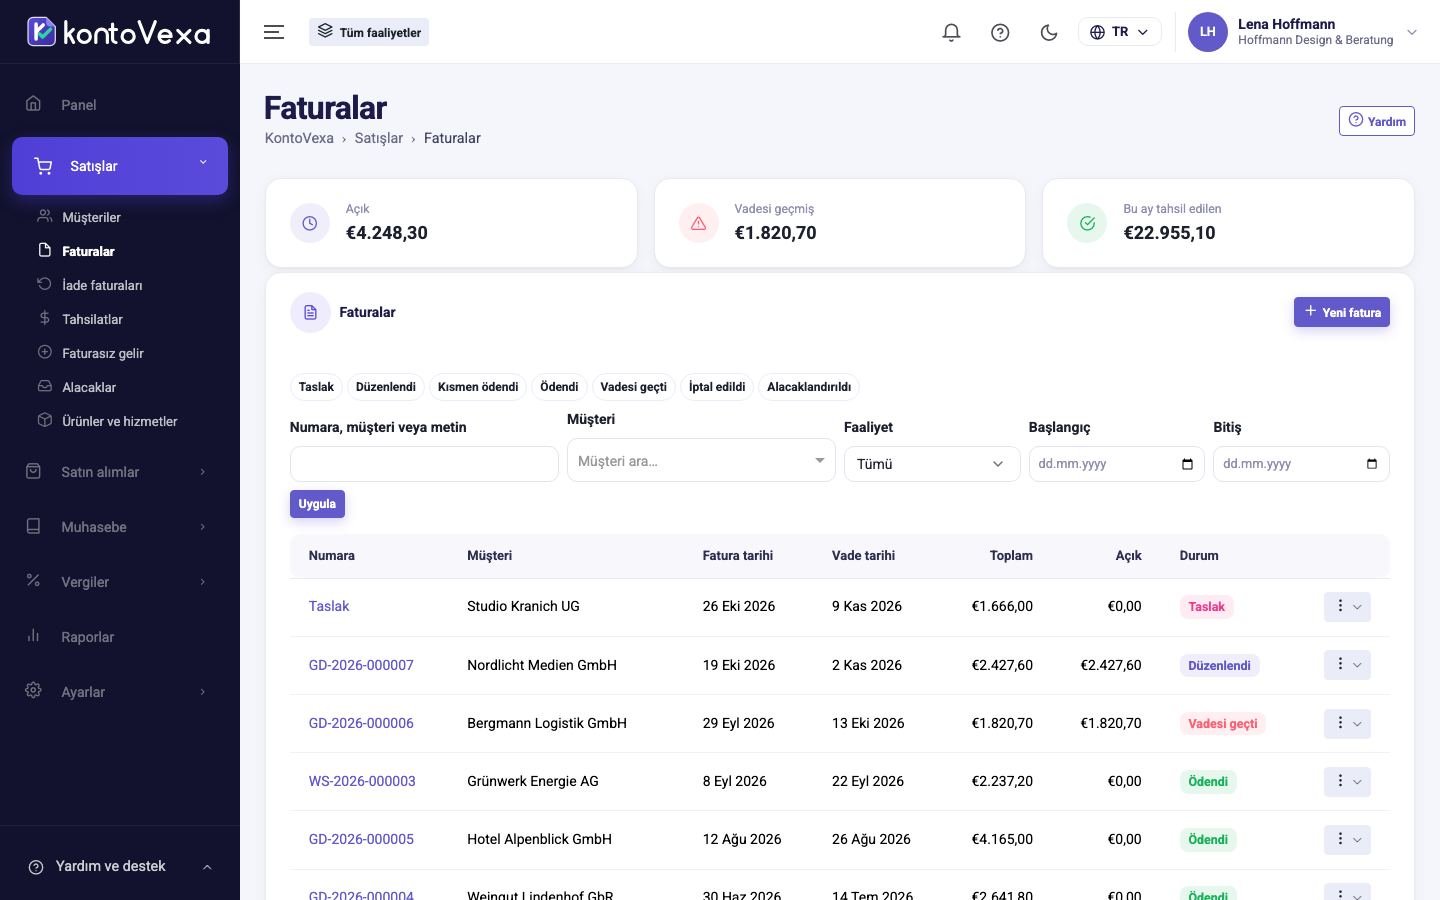The width and height of the screenshot is (1440, 900).
Task: Apply filters with the Uygula button
Action: point(317,504)
